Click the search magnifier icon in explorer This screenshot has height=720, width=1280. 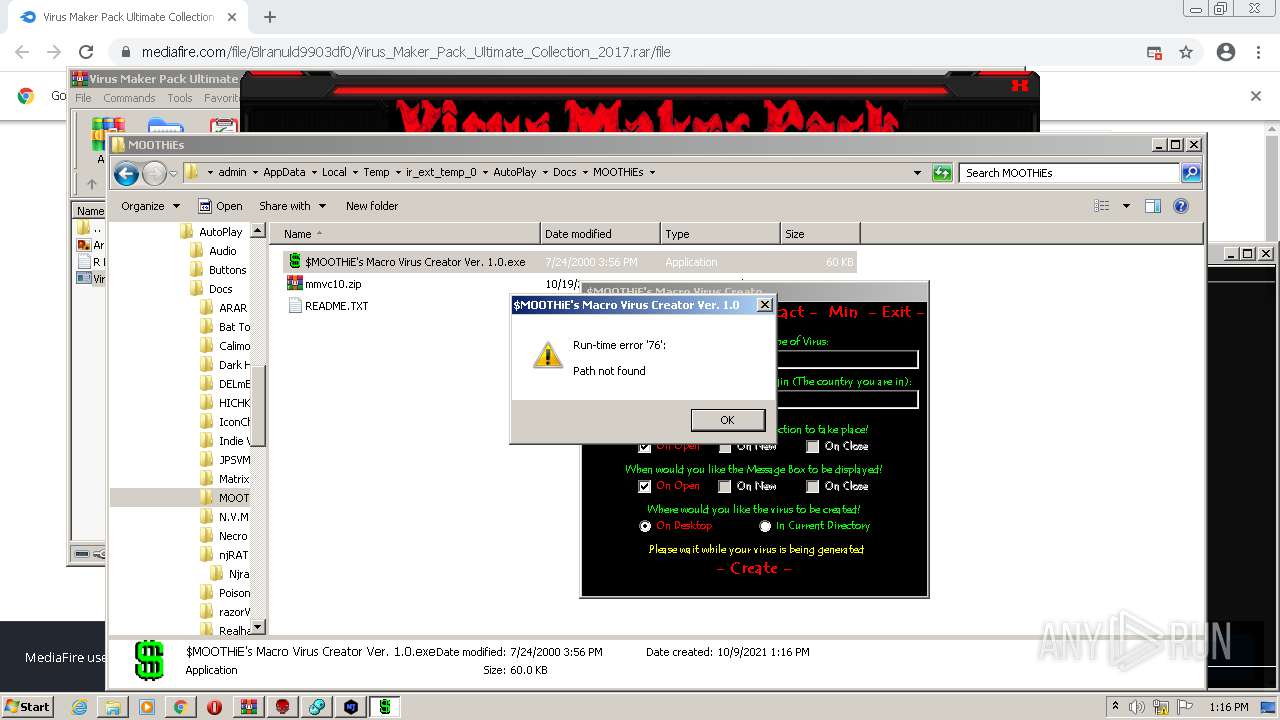click(1190, 173)
